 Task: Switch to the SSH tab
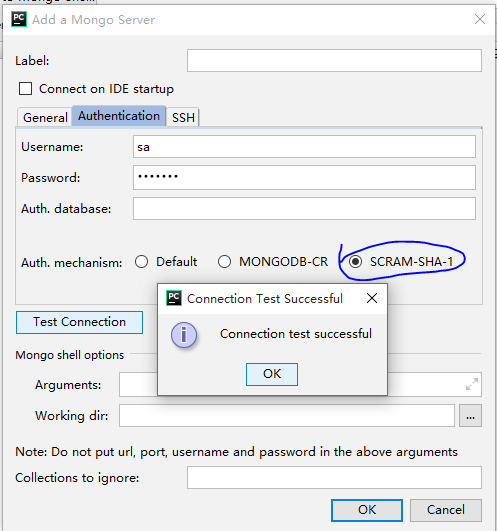click(x=183, y=118)
